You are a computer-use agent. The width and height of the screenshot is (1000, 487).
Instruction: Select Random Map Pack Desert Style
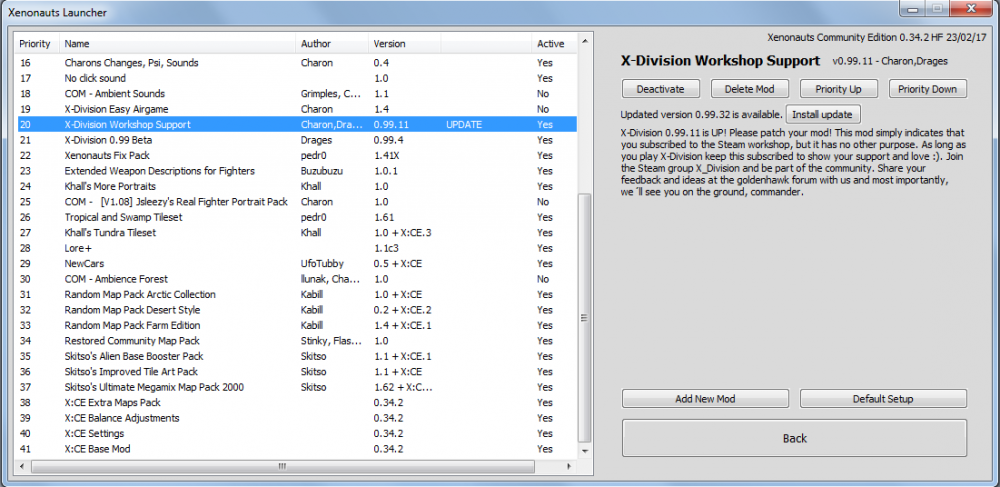(x=297, y=310)
